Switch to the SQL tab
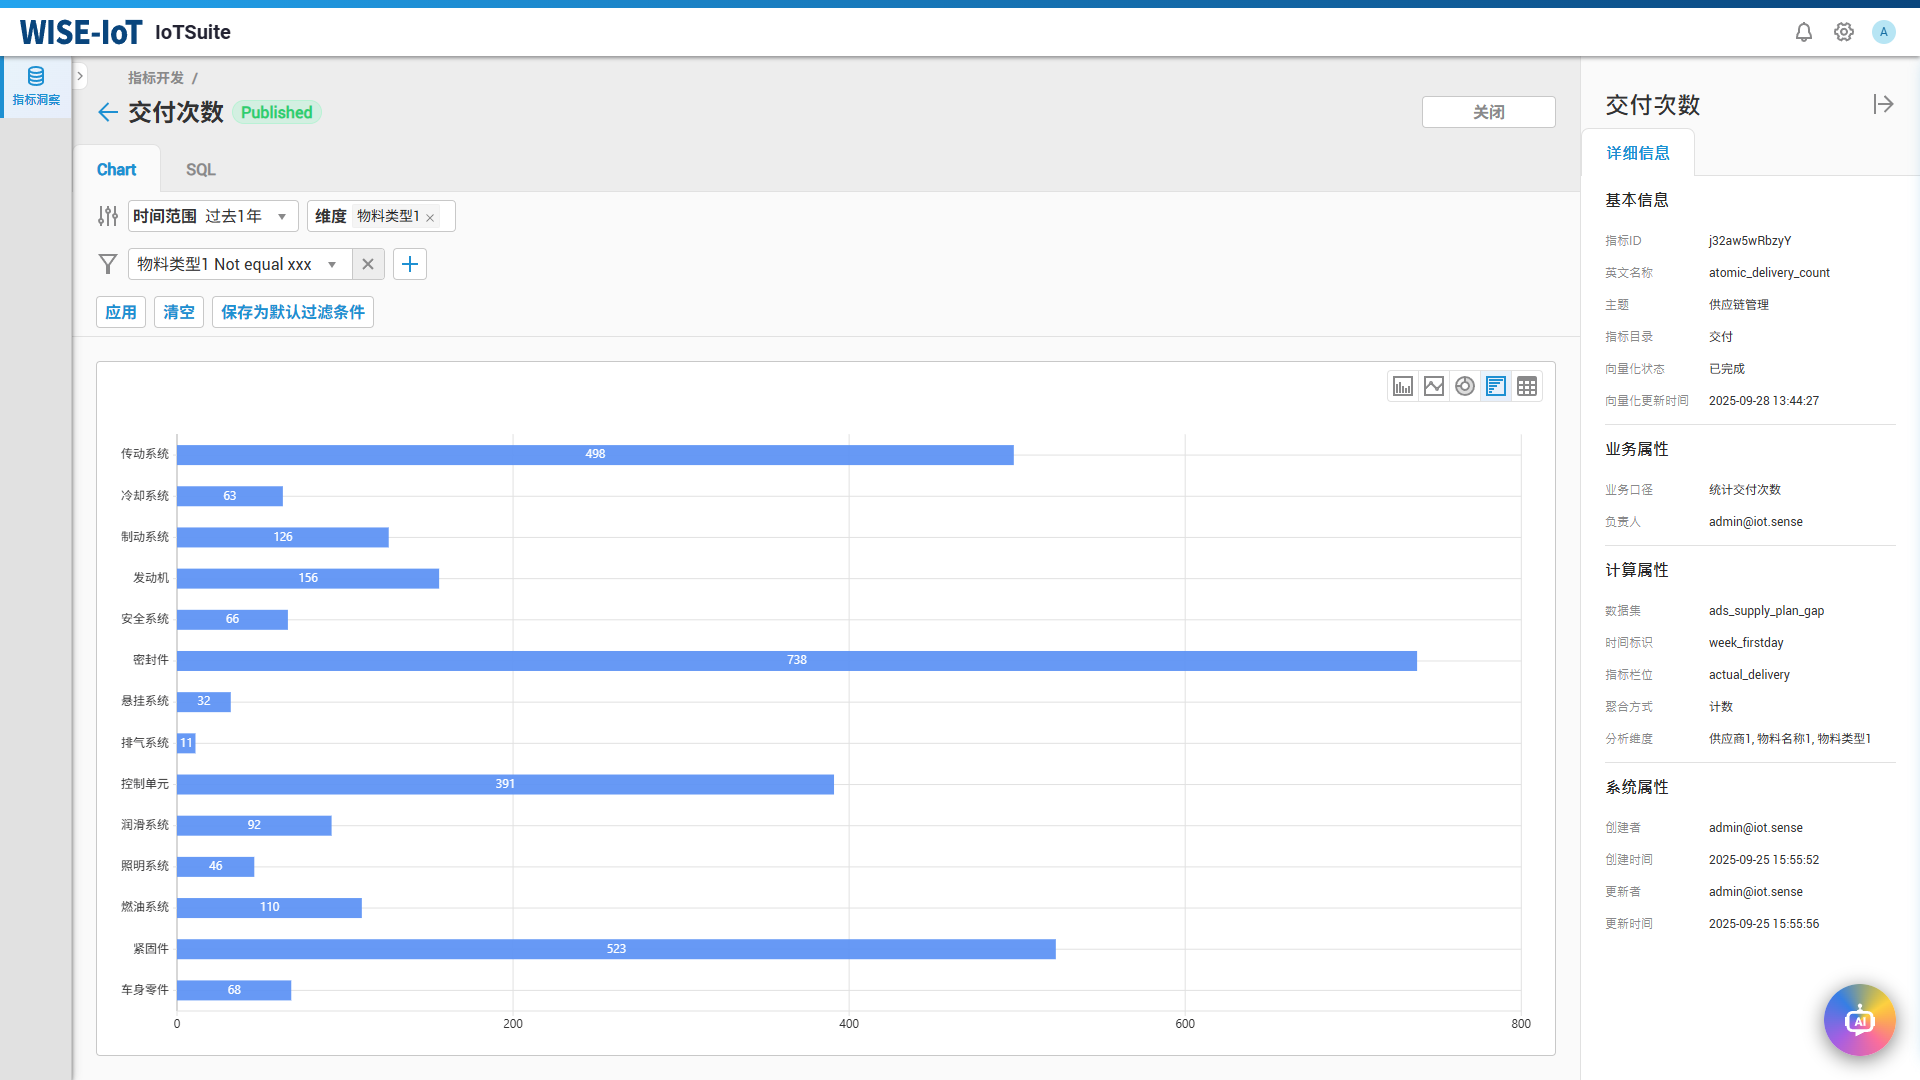Screen dimensions: 1920x1080 pyautogui.click(x=200, y=170)
